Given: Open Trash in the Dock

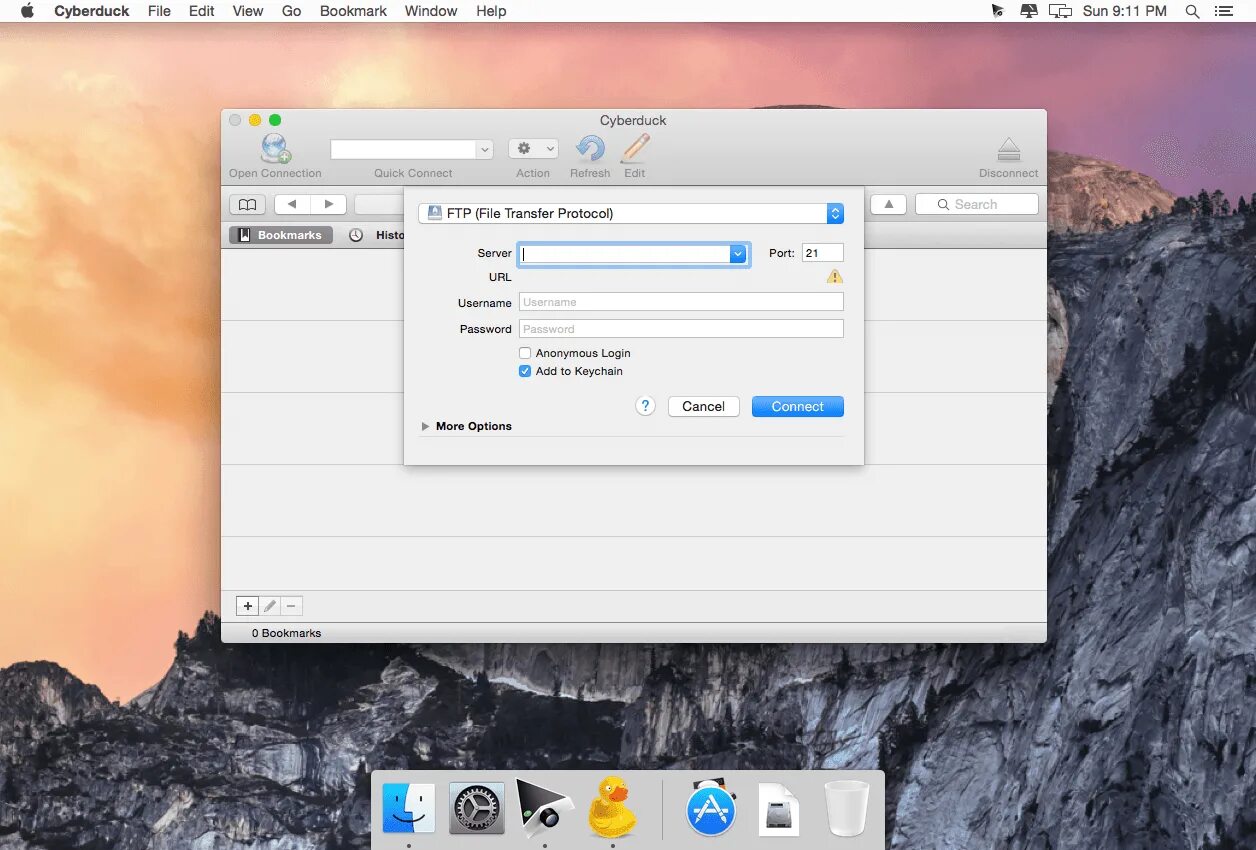Looking at the screenshot, I should 846,808.
